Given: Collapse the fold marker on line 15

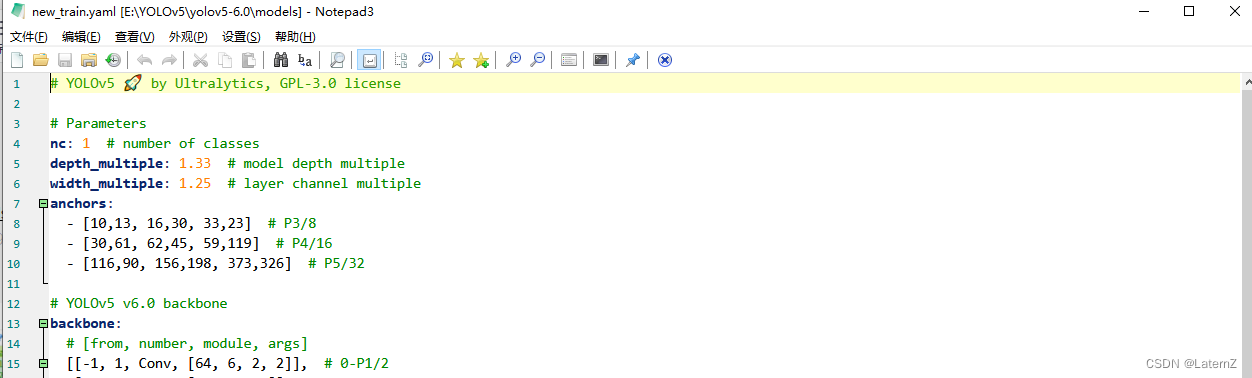Looking at the screenshot, I should (43, 364).
